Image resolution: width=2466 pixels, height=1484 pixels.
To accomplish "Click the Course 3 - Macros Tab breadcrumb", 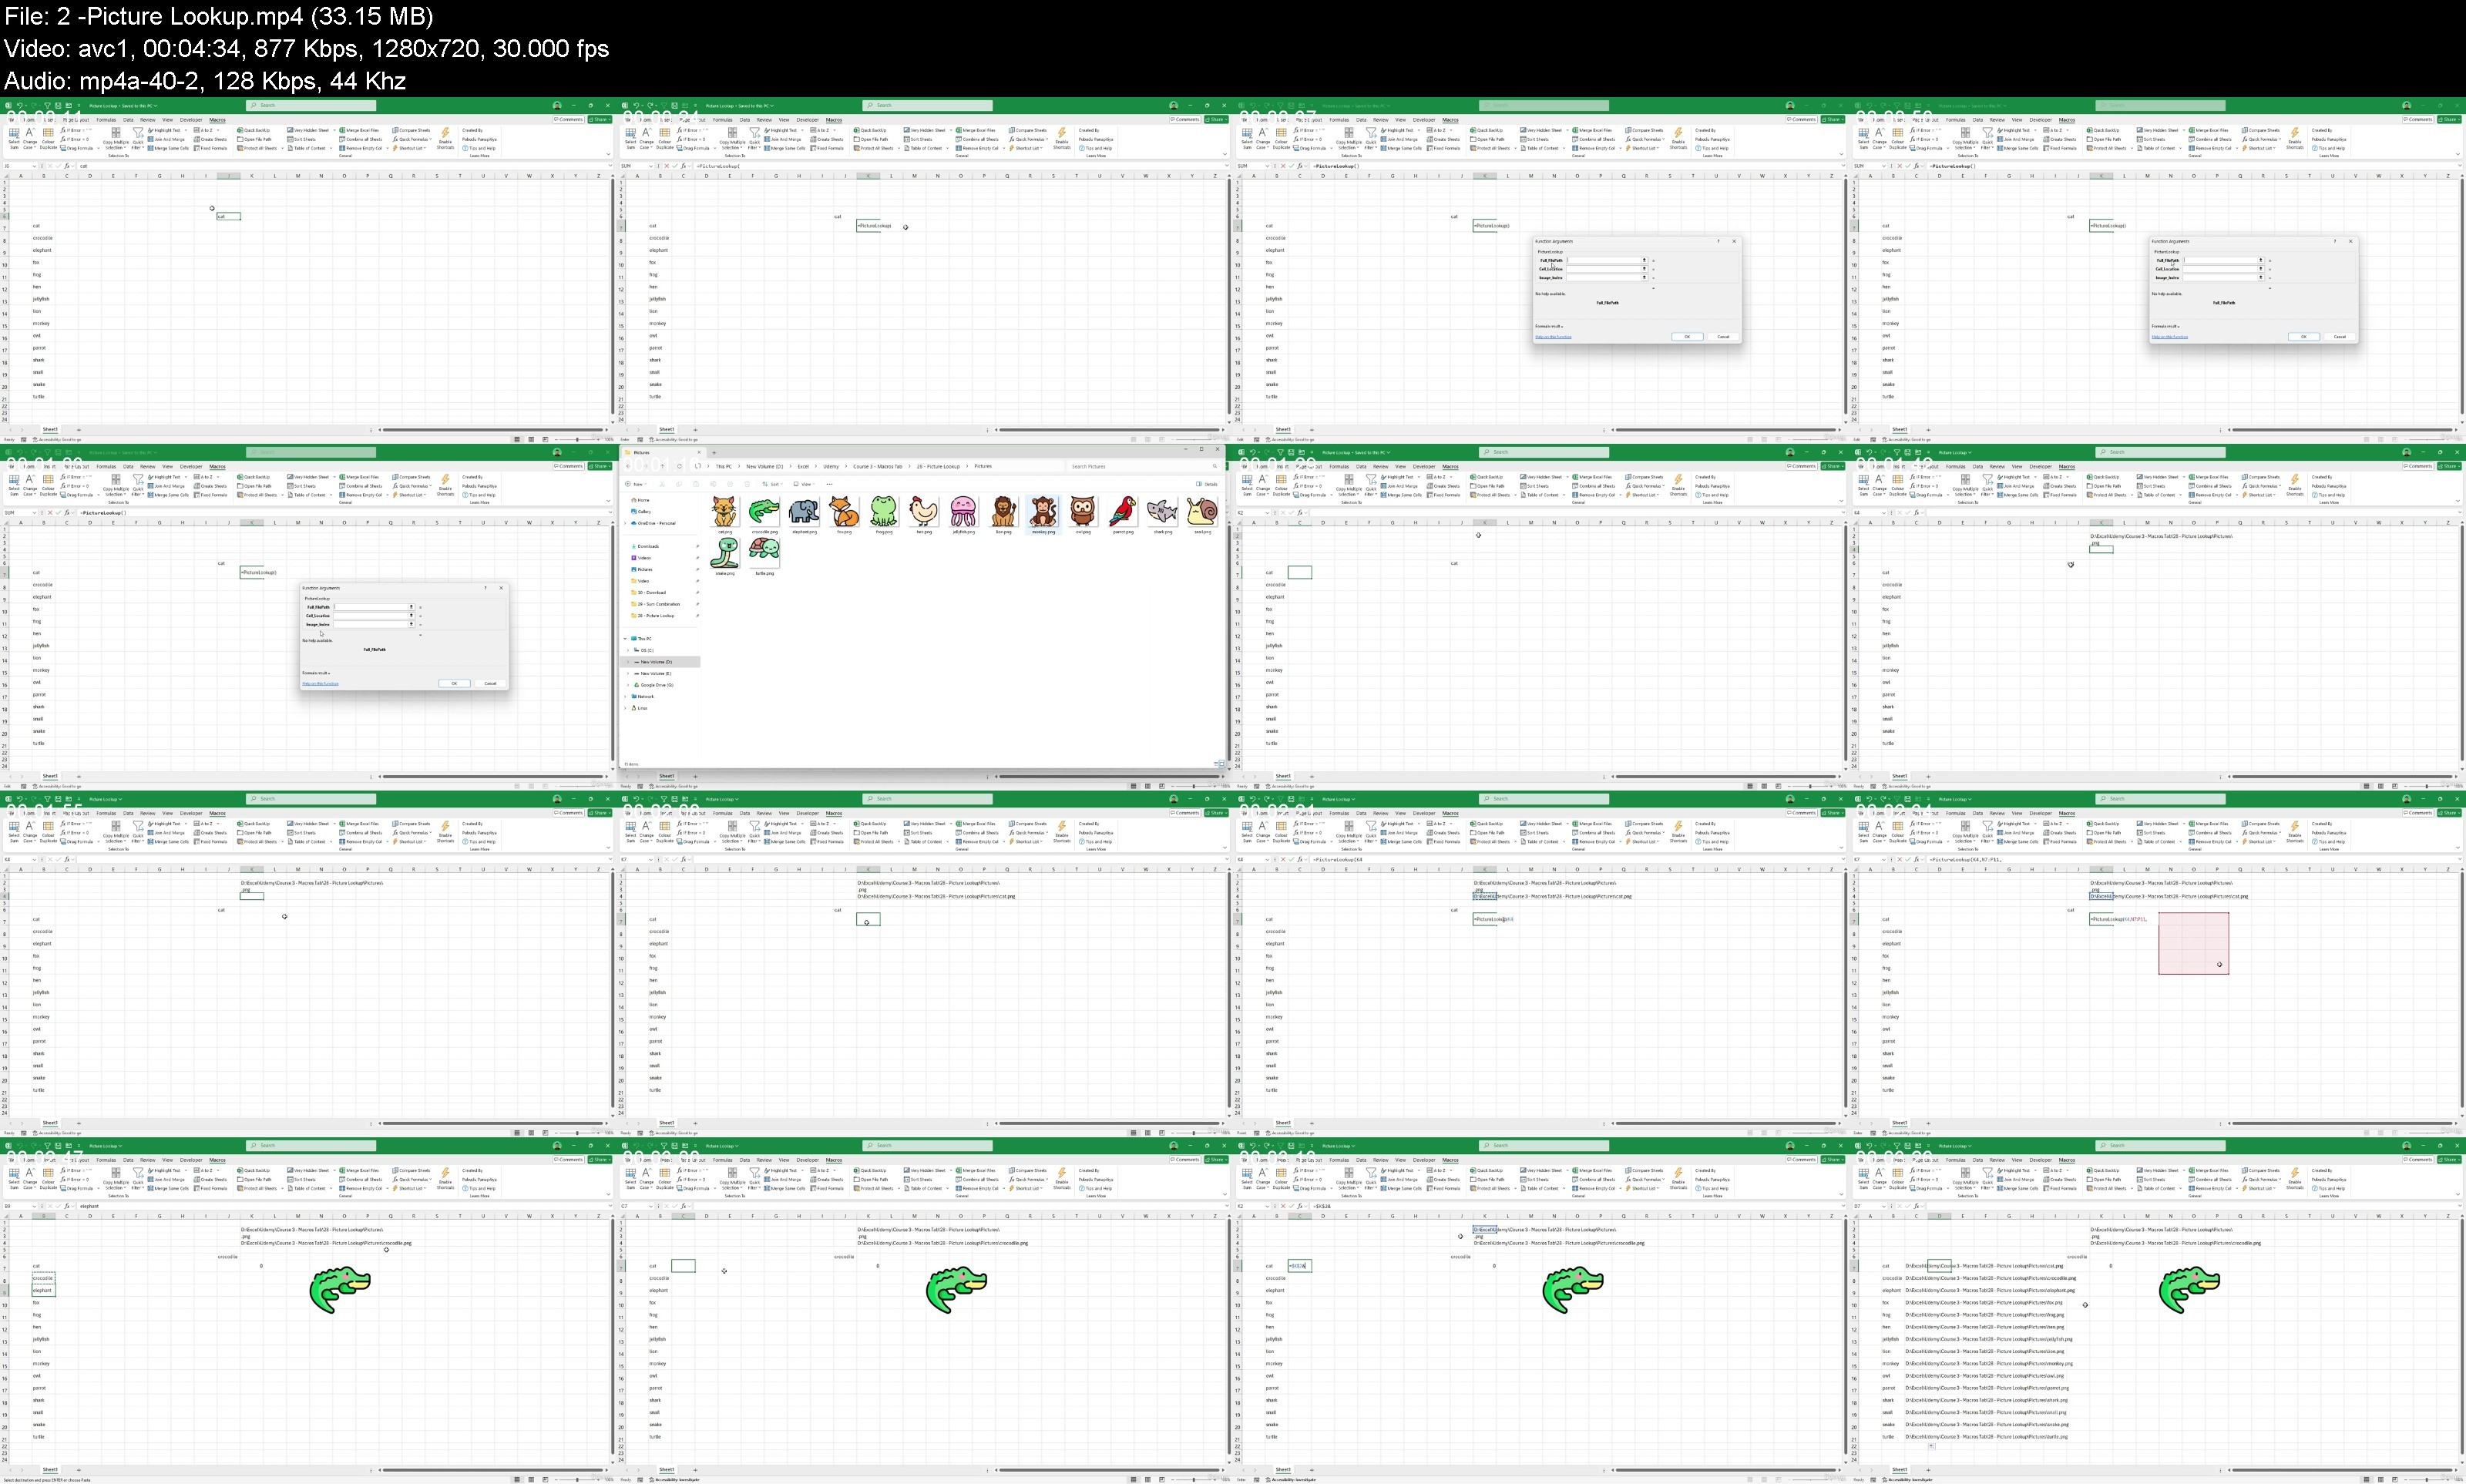I will point(878,467).
